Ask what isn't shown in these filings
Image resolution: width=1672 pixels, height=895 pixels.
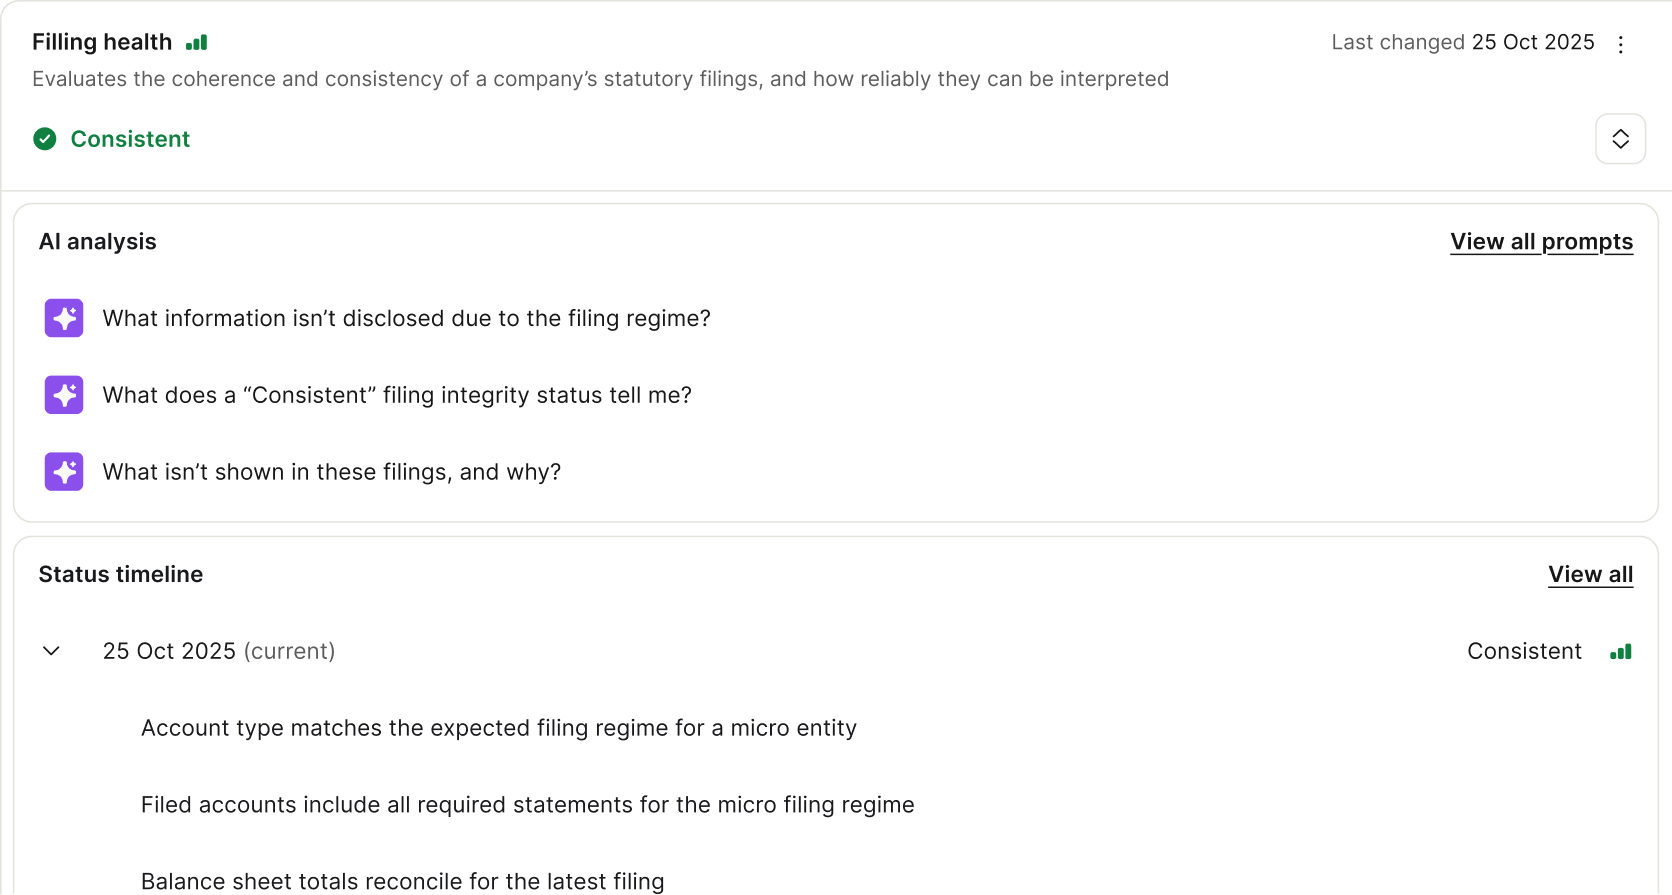tap(332, 472)
